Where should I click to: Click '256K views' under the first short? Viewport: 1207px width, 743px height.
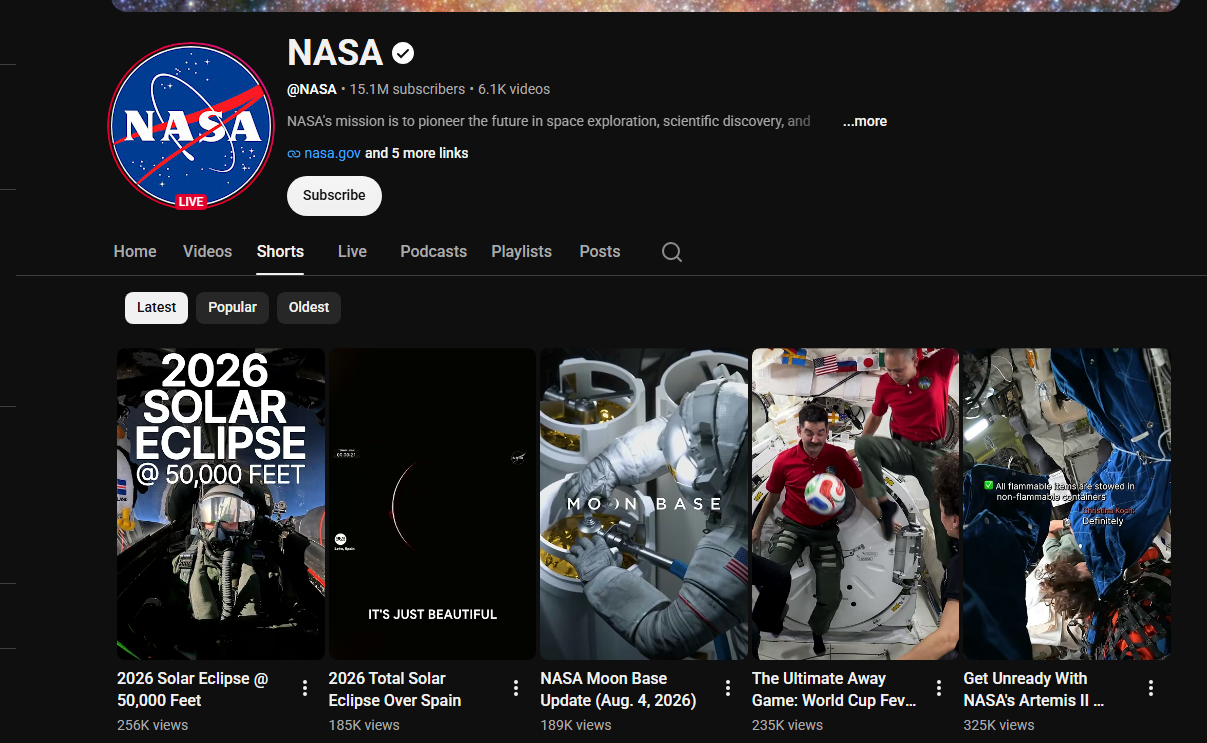coord(152,725)
